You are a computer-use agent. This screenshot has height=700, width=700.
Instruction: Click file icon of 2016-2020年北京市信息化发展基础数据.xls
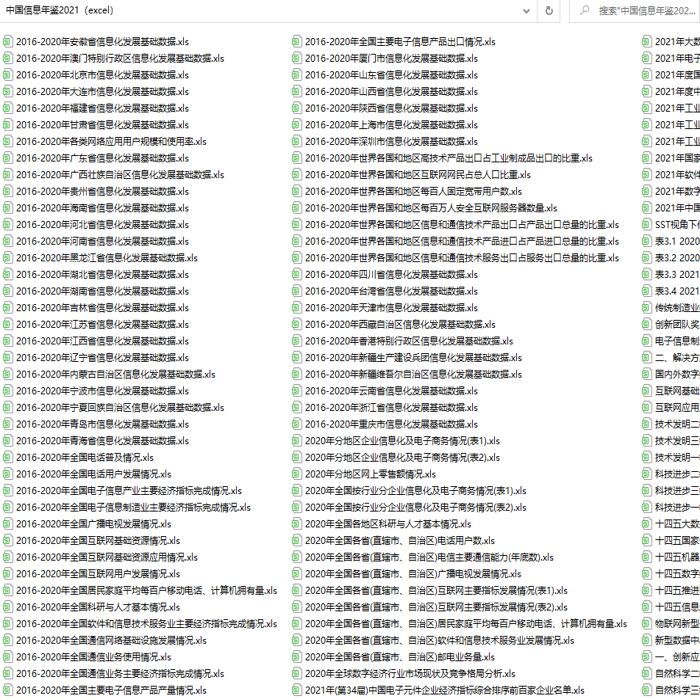(8, 75)
